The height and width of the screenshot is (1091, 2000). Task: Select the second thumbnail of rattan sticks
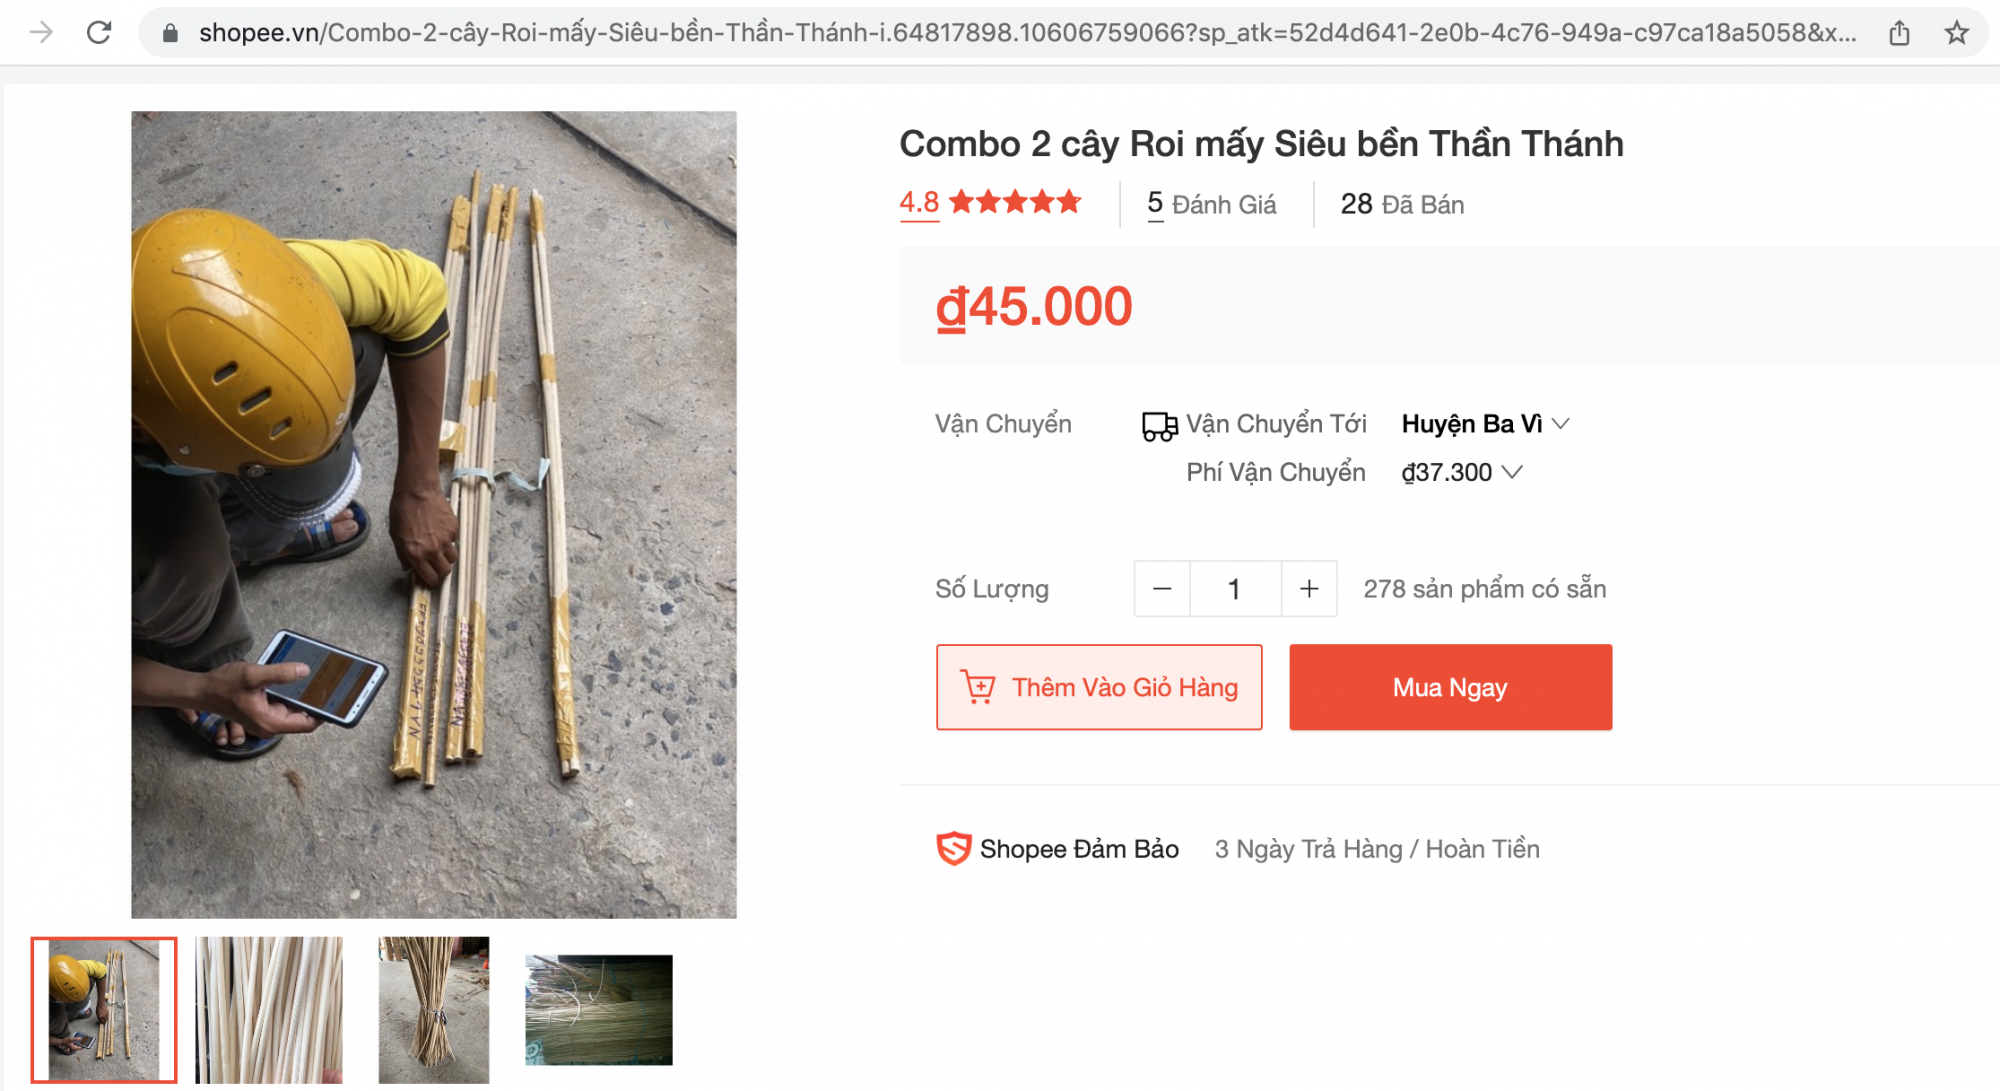pyautogui.click(x=269, y=1010)
